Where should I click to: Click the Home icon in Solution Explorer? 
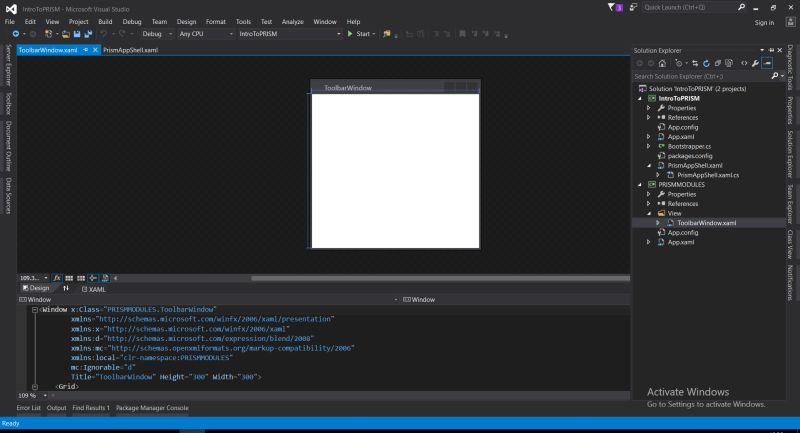pos(664,63)
